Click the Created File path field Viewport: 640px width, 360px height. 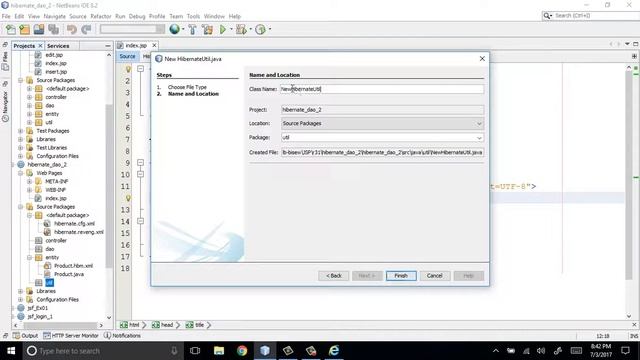pos(382,152)
